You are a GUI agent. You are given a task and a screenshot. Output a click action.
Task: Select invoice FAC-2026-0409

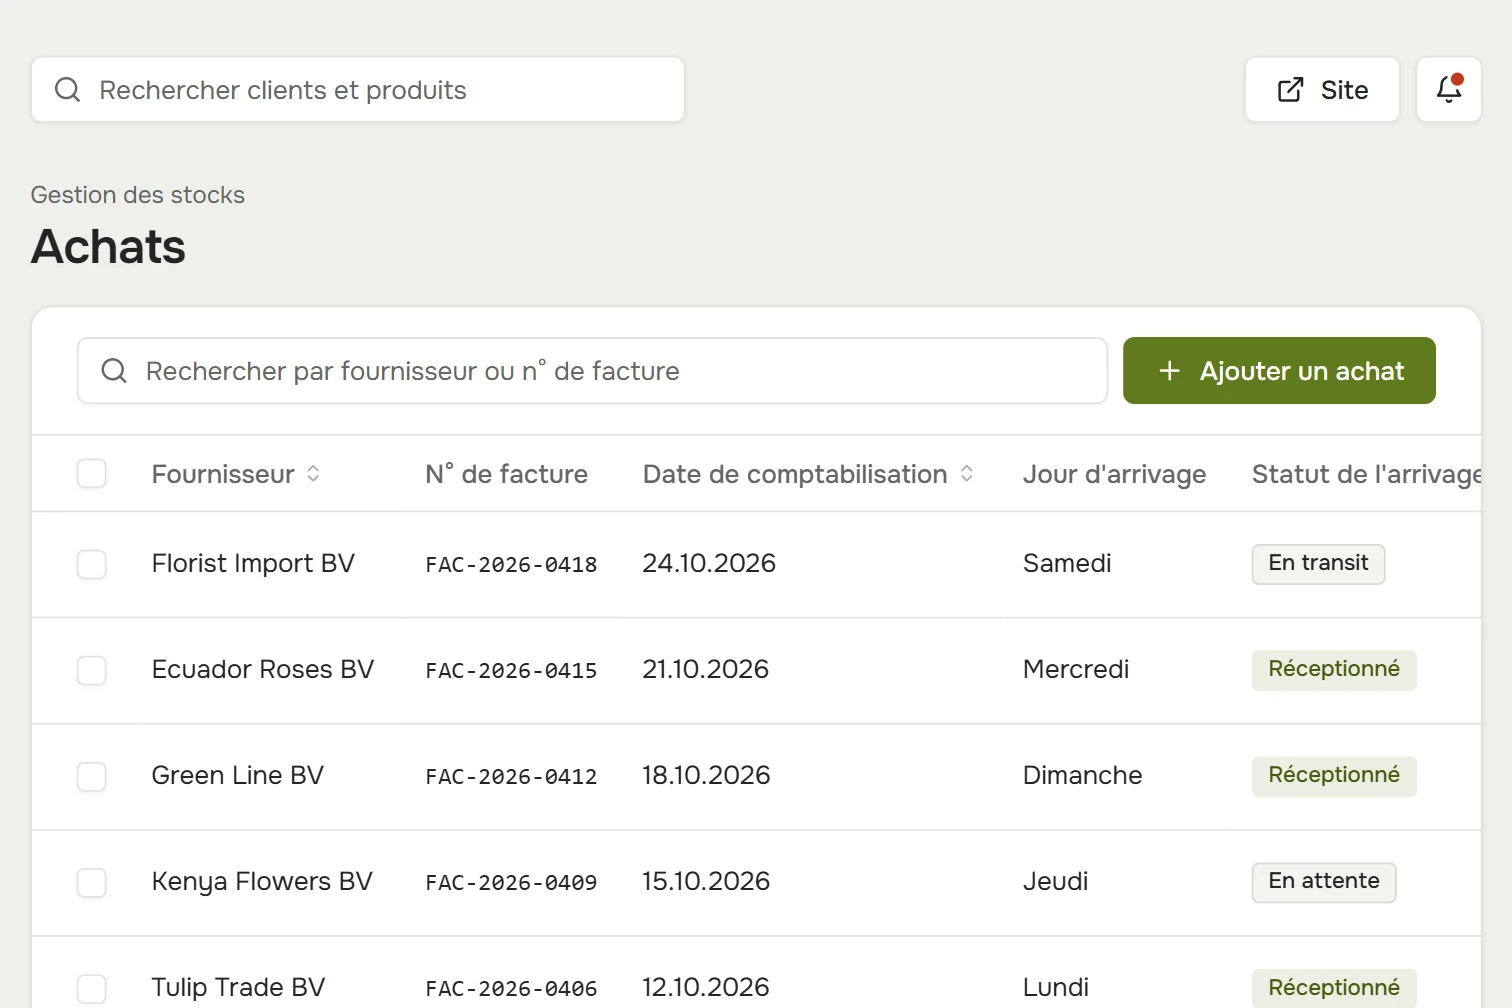coord(511,883)
